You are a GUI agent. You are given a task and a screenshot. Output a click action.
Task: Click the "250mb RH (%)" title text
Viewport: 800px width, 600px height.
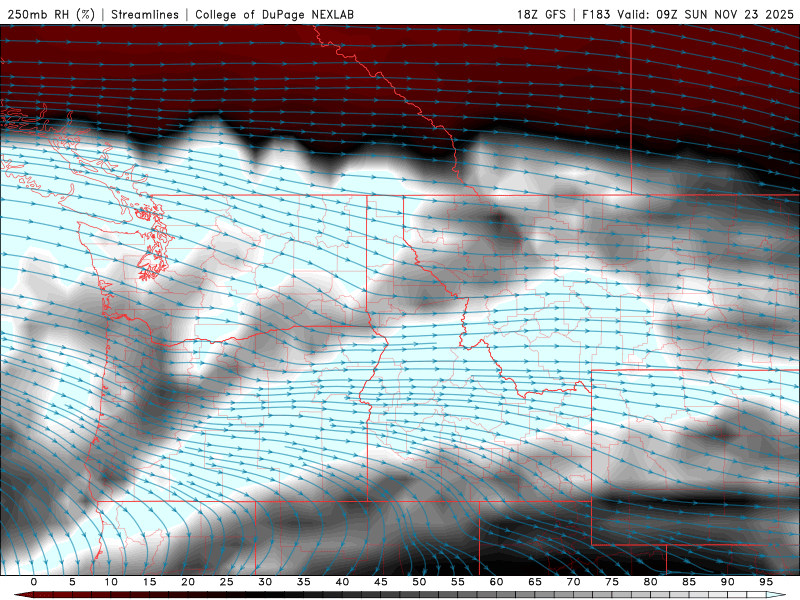[x=51, y=14]
